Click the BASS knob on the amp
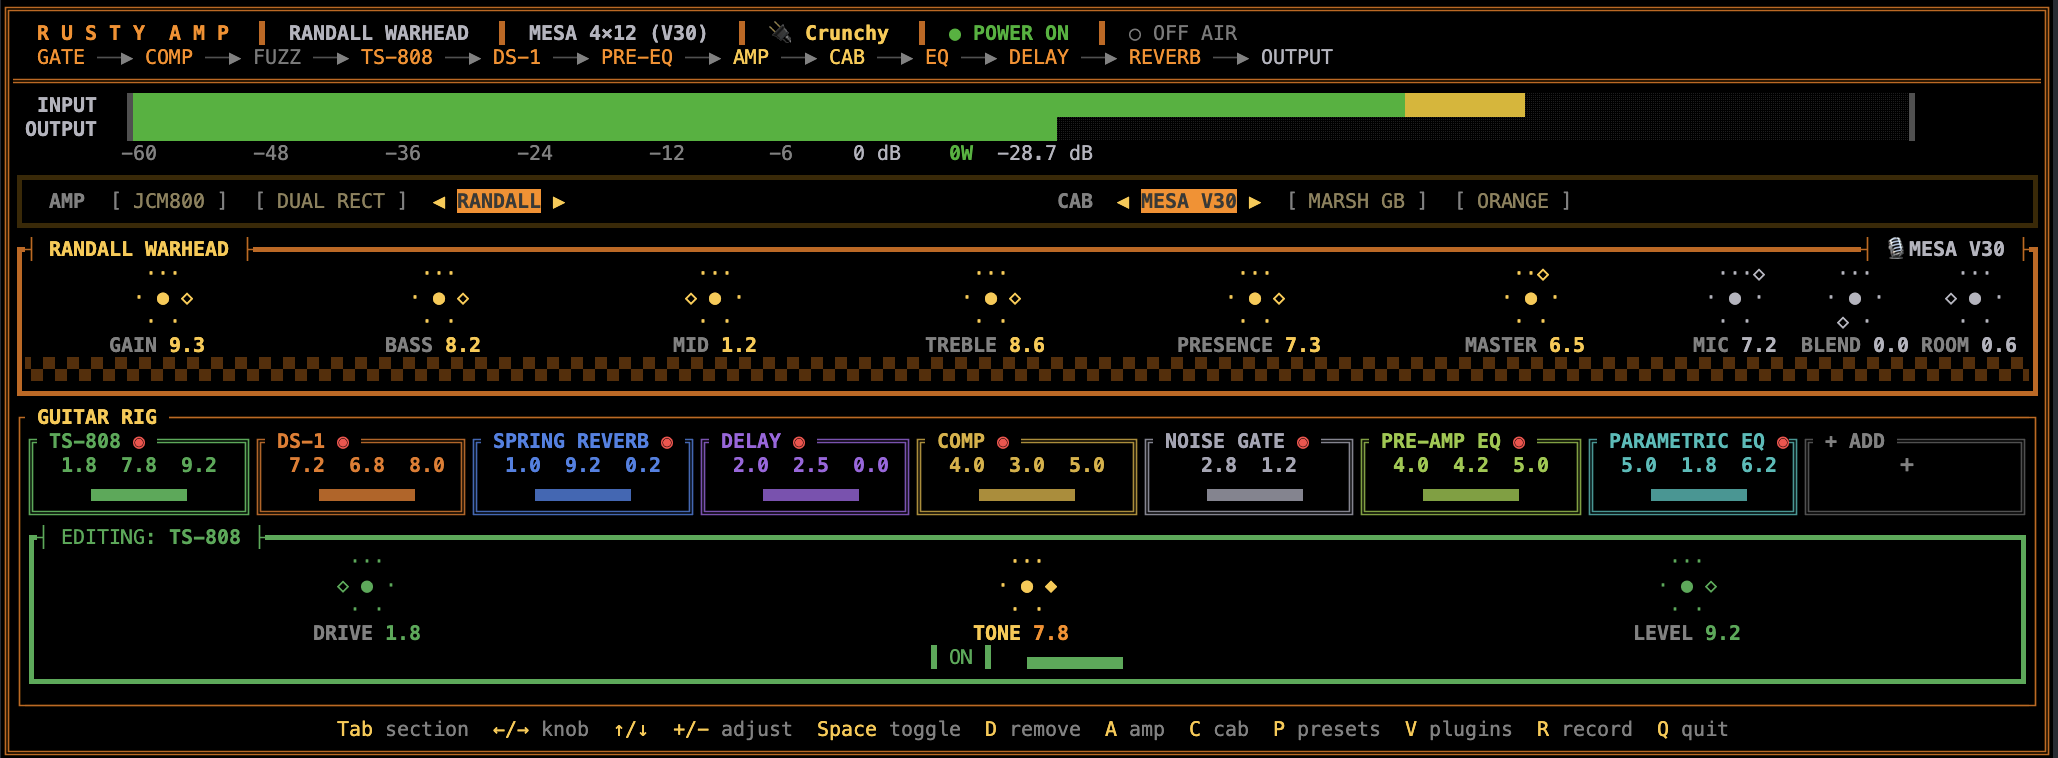The image size is (2058, 758). tap(439, 298)
